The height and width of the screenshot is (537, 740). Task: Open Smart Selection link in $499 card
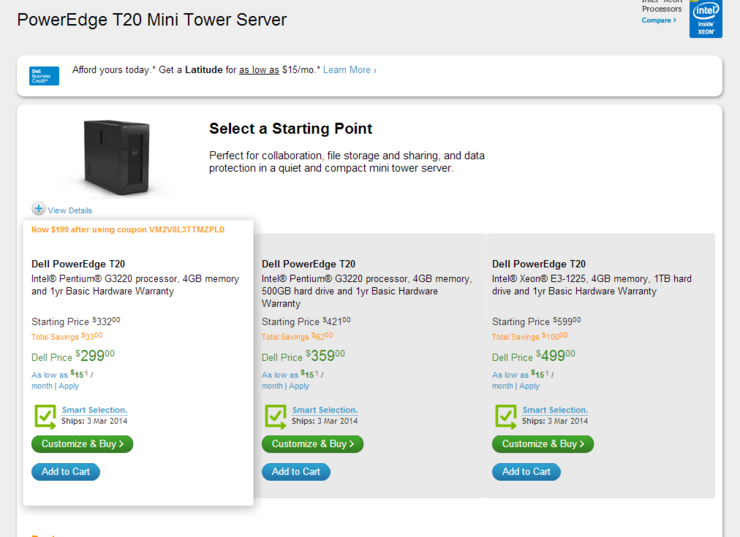pos(555,410)
